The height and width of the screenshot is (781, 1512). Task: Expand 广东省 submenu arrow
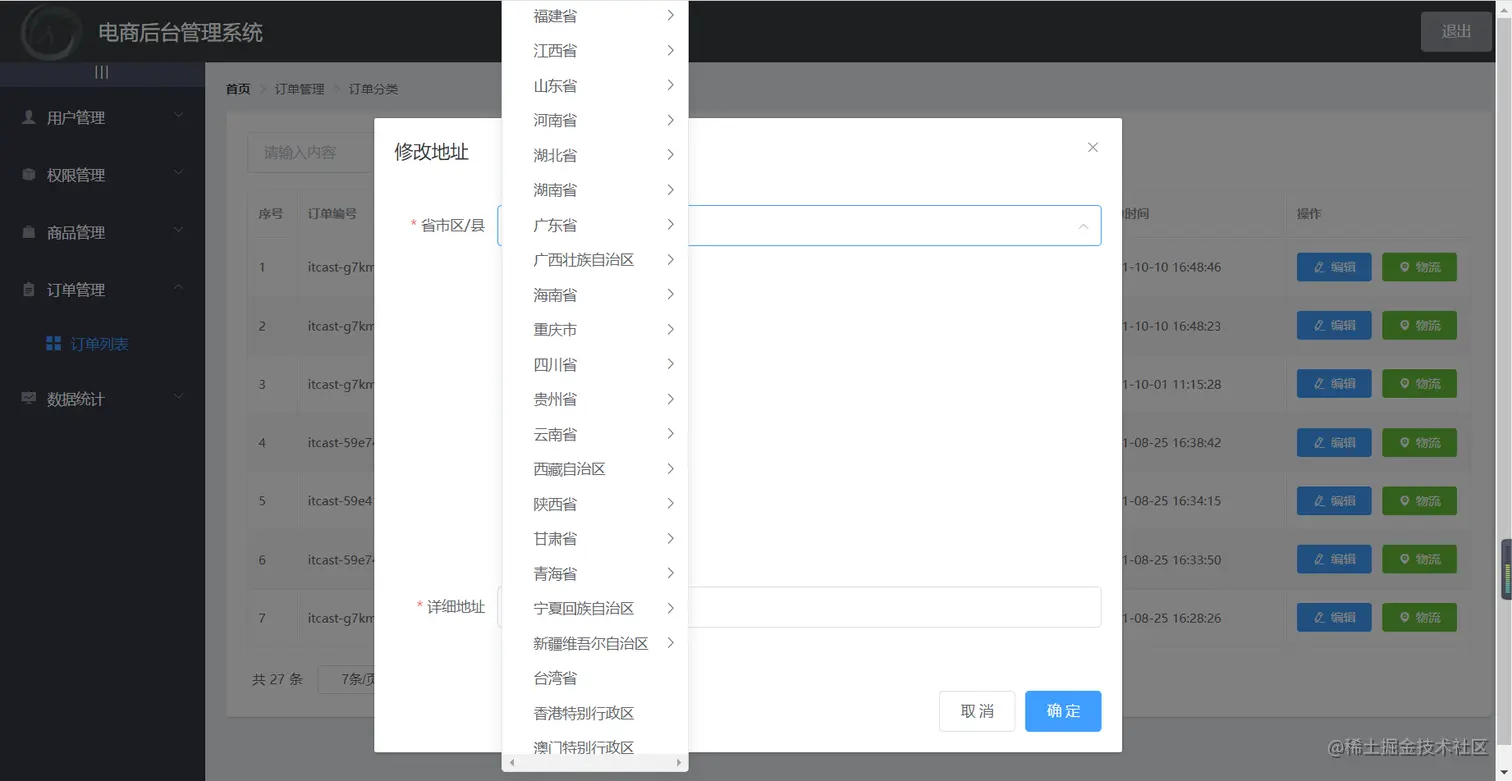click(x=670, y=224)
